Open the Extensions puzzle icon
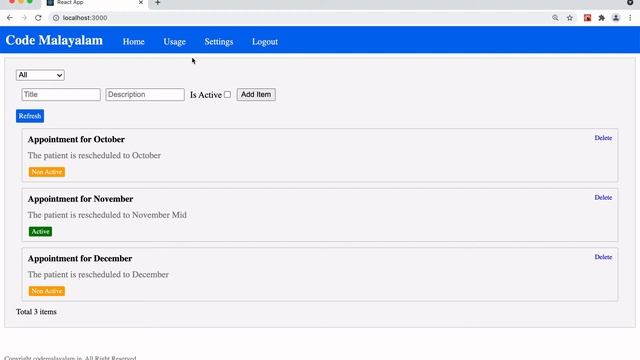 602,18
